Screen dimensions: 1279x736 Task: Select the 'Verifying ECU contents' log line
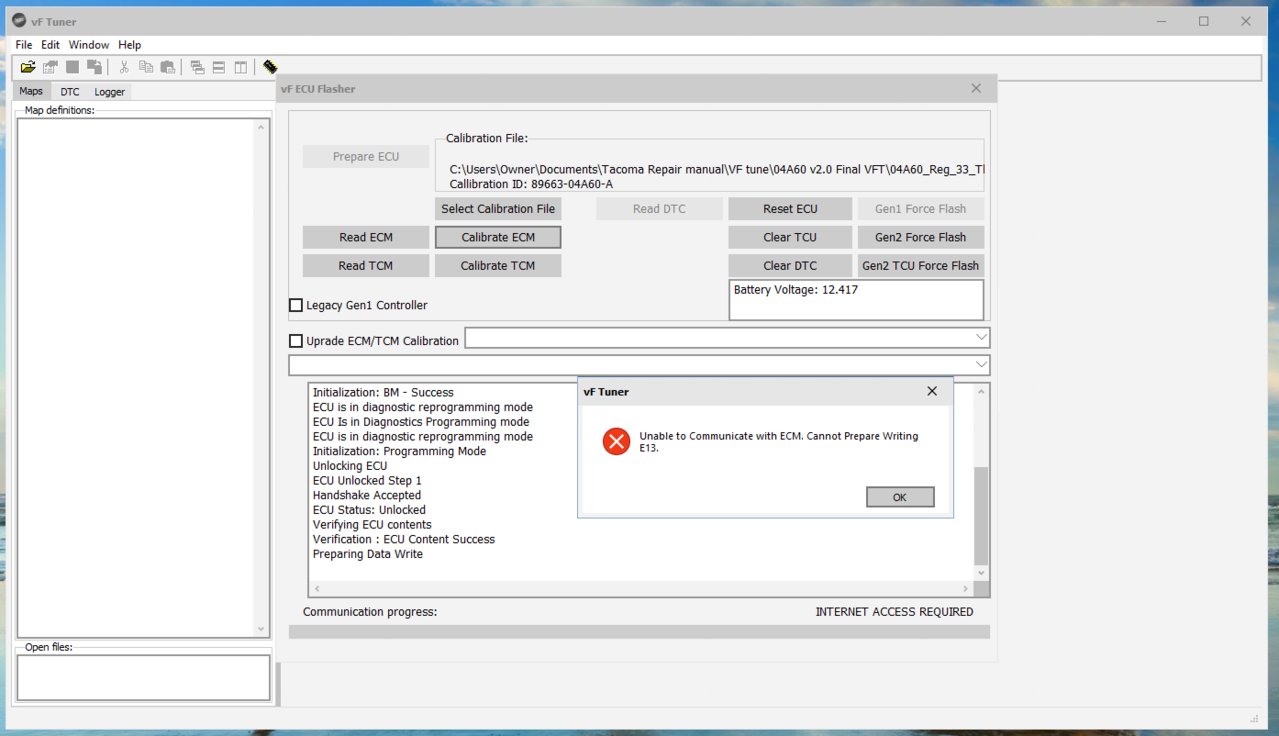coord(372,525)
